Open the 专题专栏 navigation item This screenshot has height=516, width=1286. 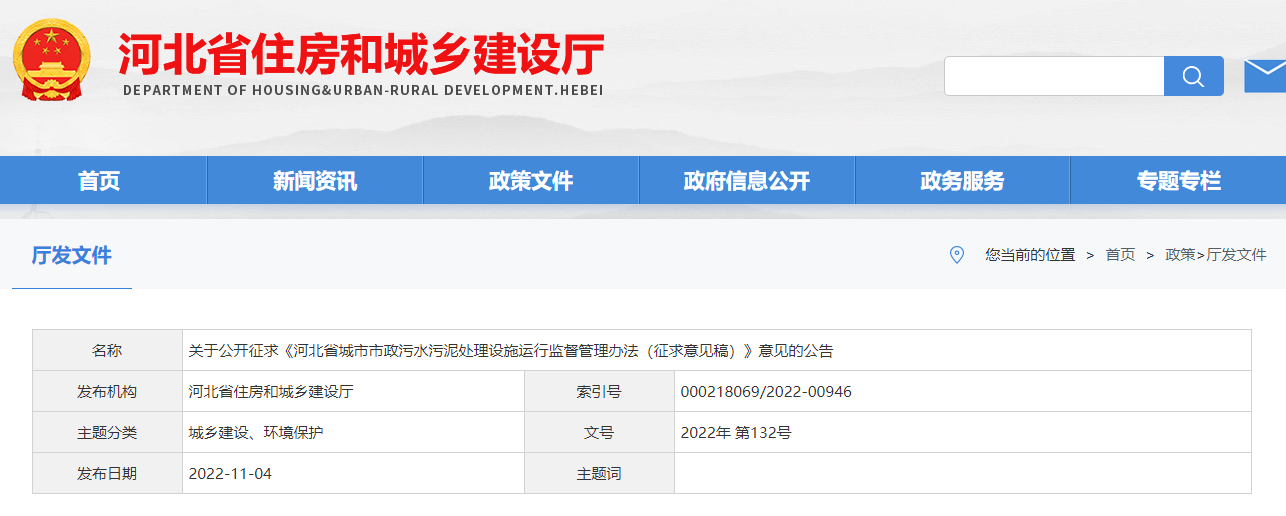[1178, 181]
